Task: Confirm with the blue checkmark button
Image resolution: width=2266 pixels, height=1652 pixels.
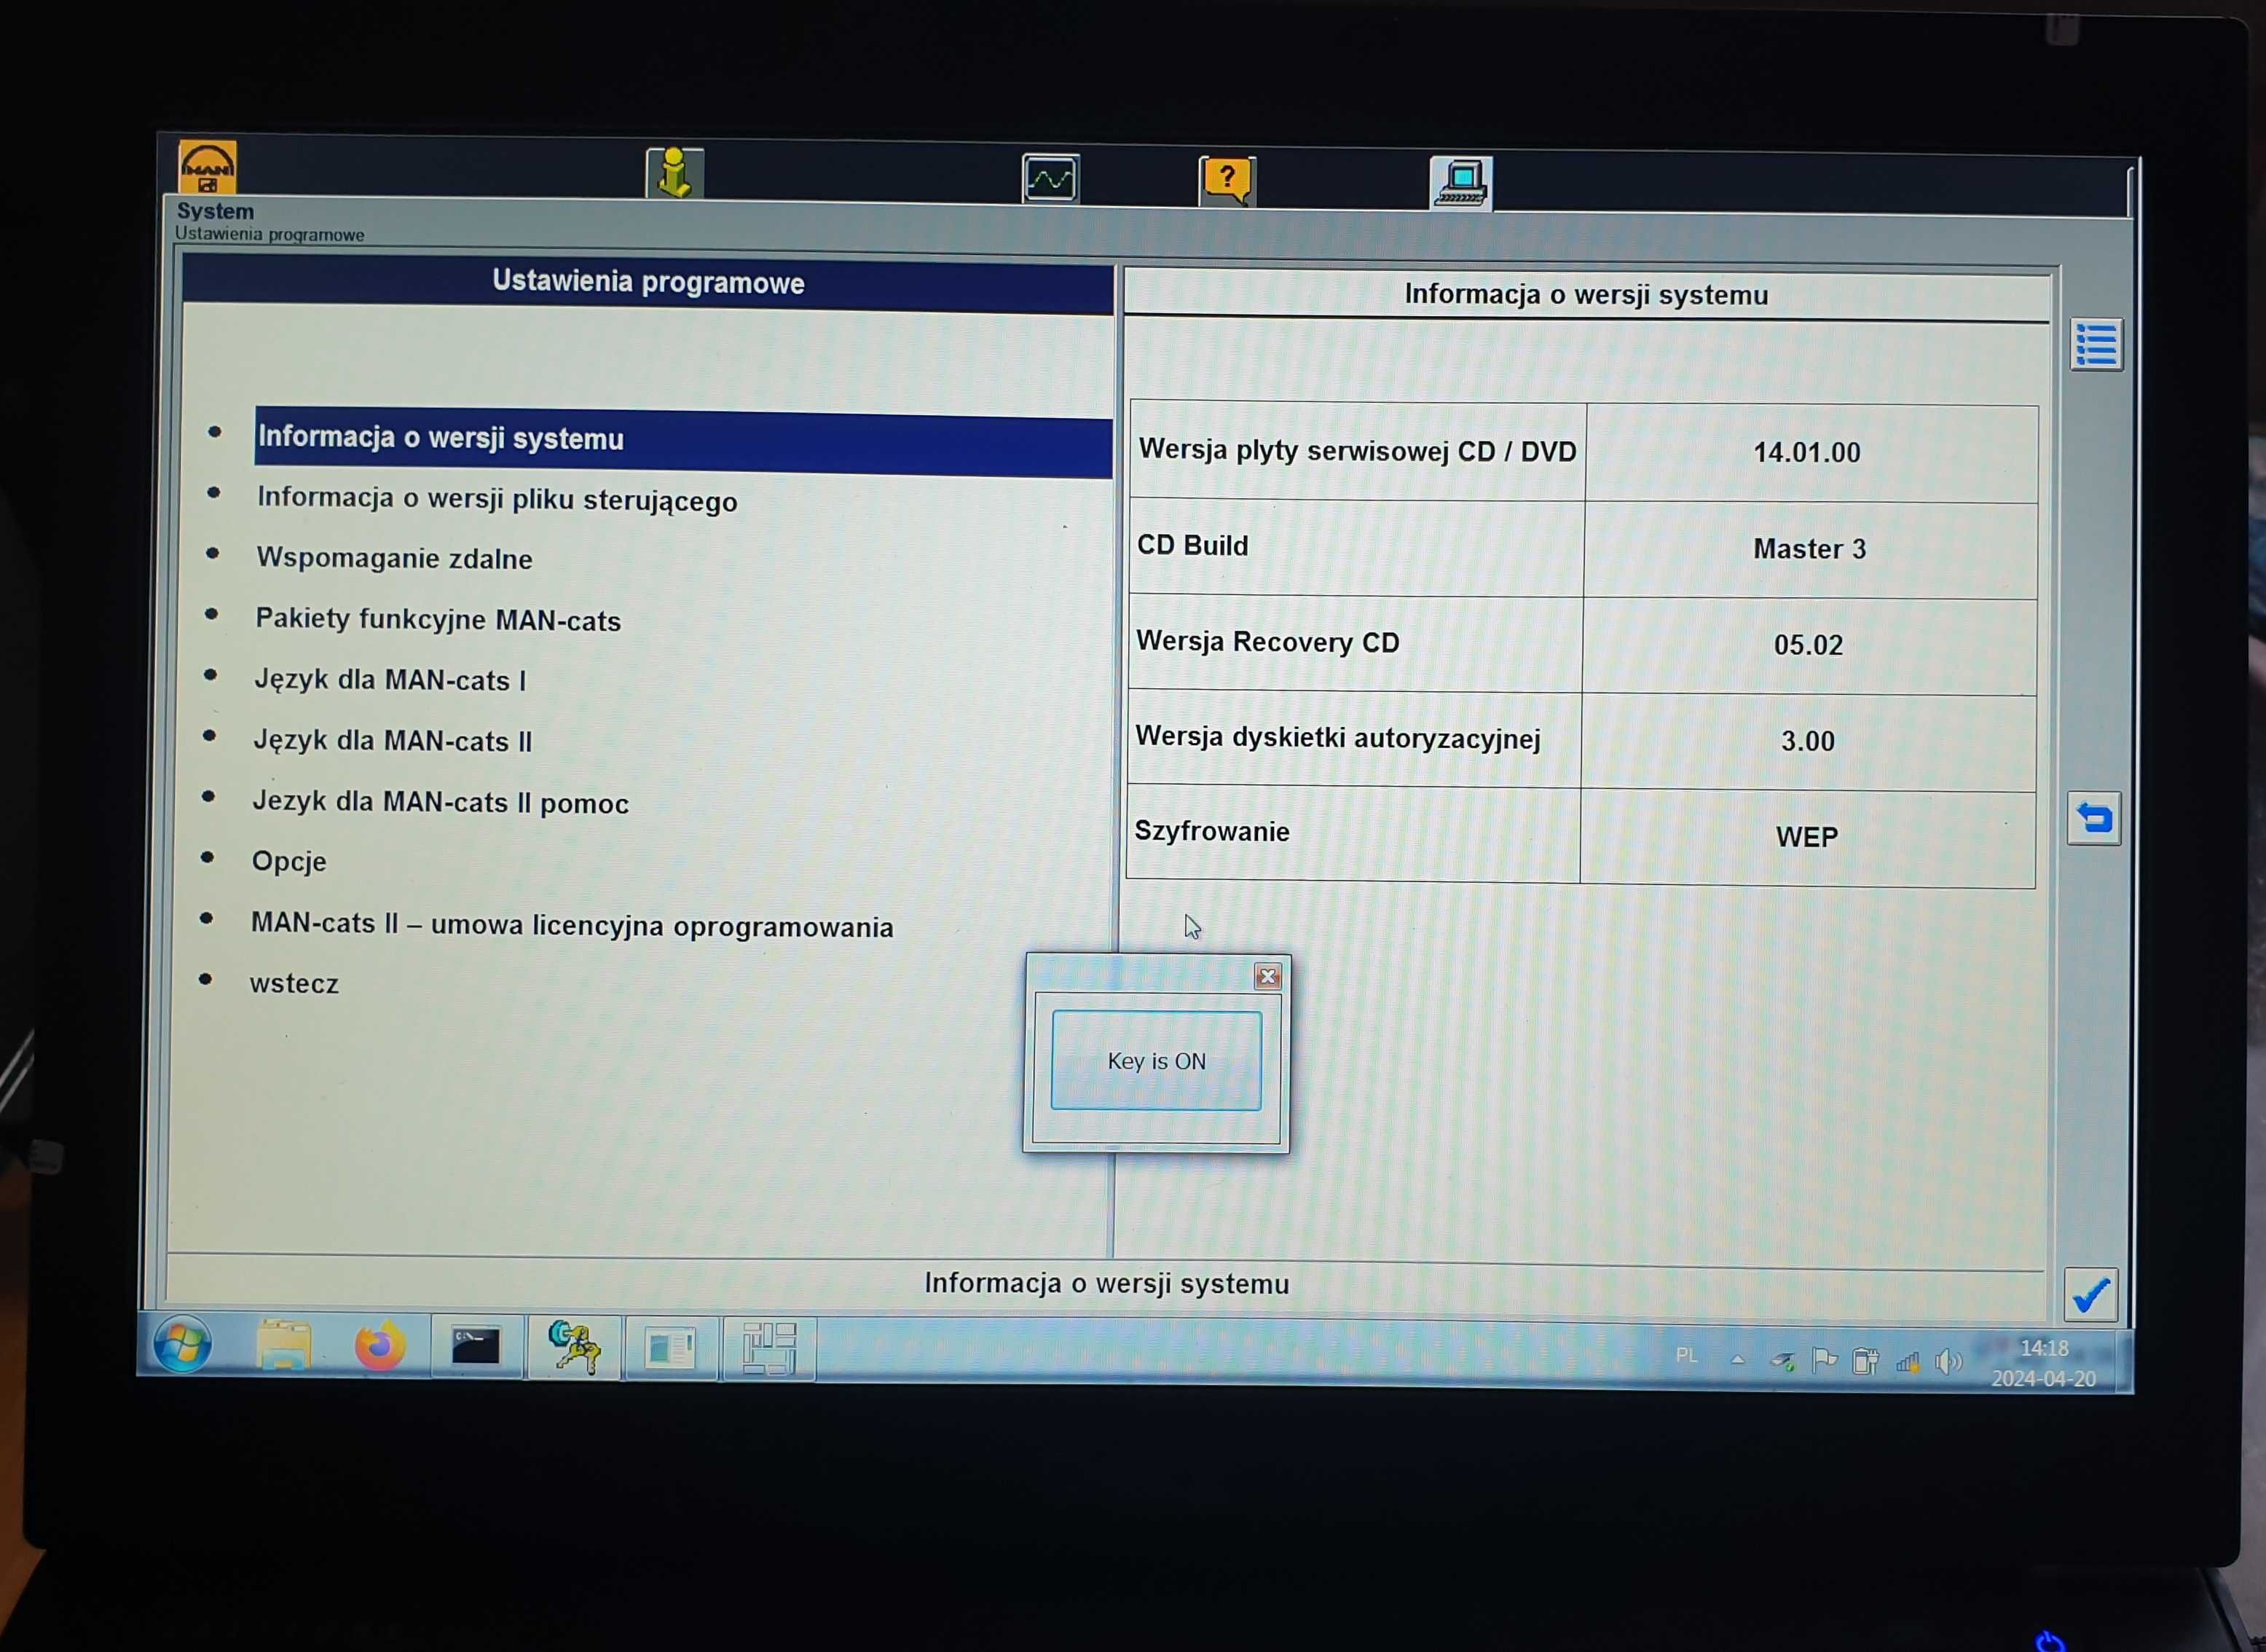Action: coord(2091,1295)
